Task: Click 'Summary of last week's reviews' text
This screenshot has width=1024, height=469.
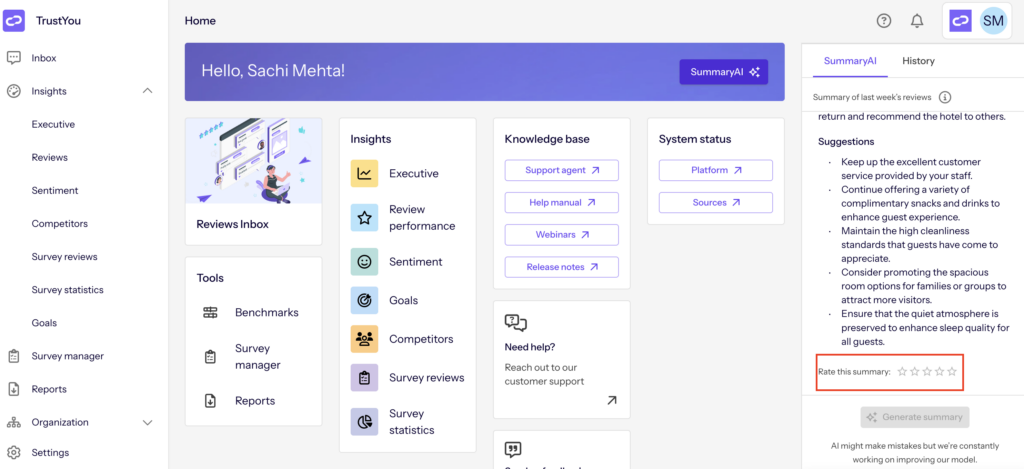Action: tap(872, 97)
